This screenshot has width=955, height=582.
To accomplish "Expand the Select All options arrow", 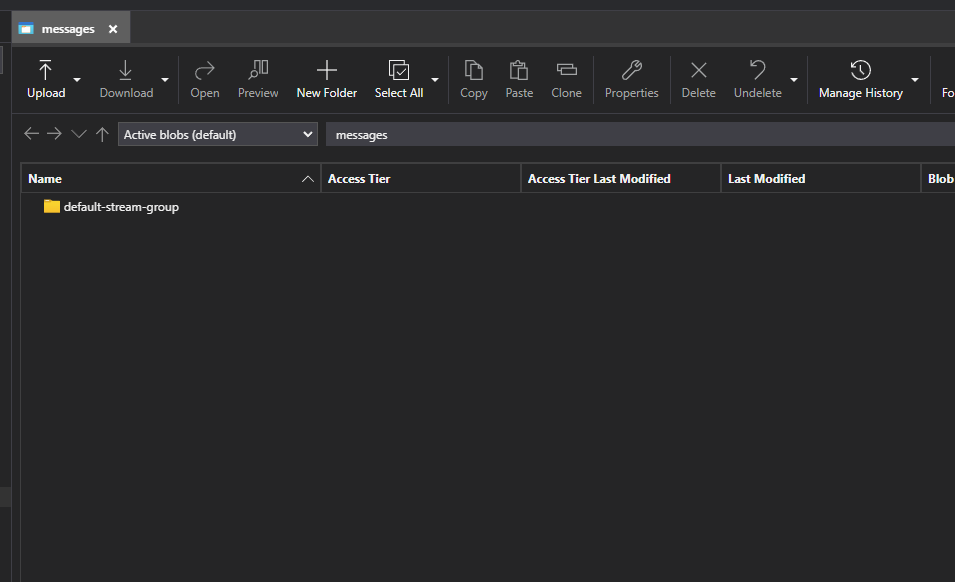I will pos(435,80).
